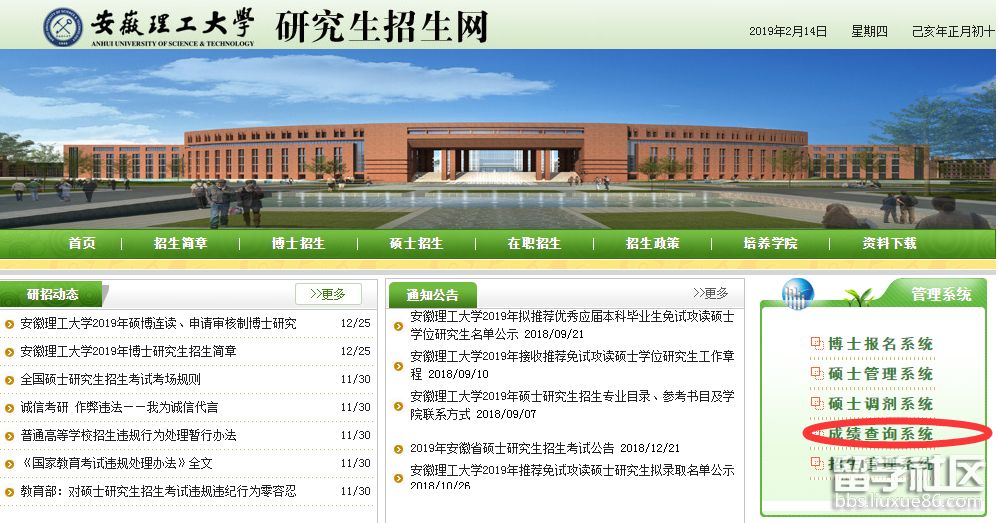Open 全国硕士研究生招生考试考场规则 article
This screenshot has height=523, width=998.
[110, 380]
